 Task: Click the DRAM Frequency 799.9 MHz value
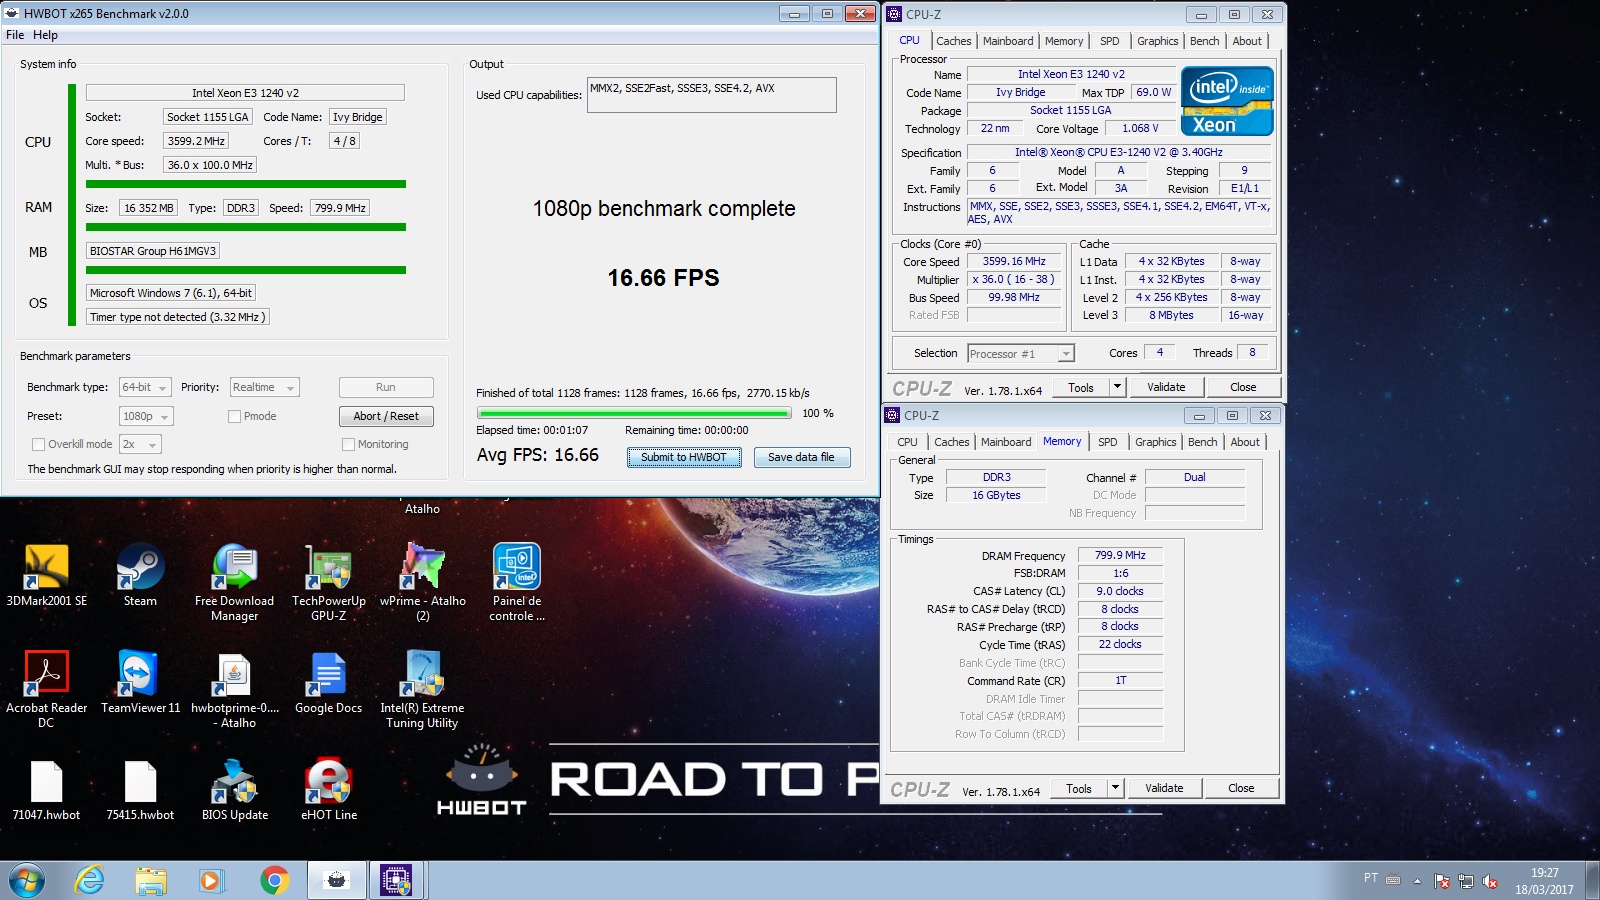[x=1120, y=555]
